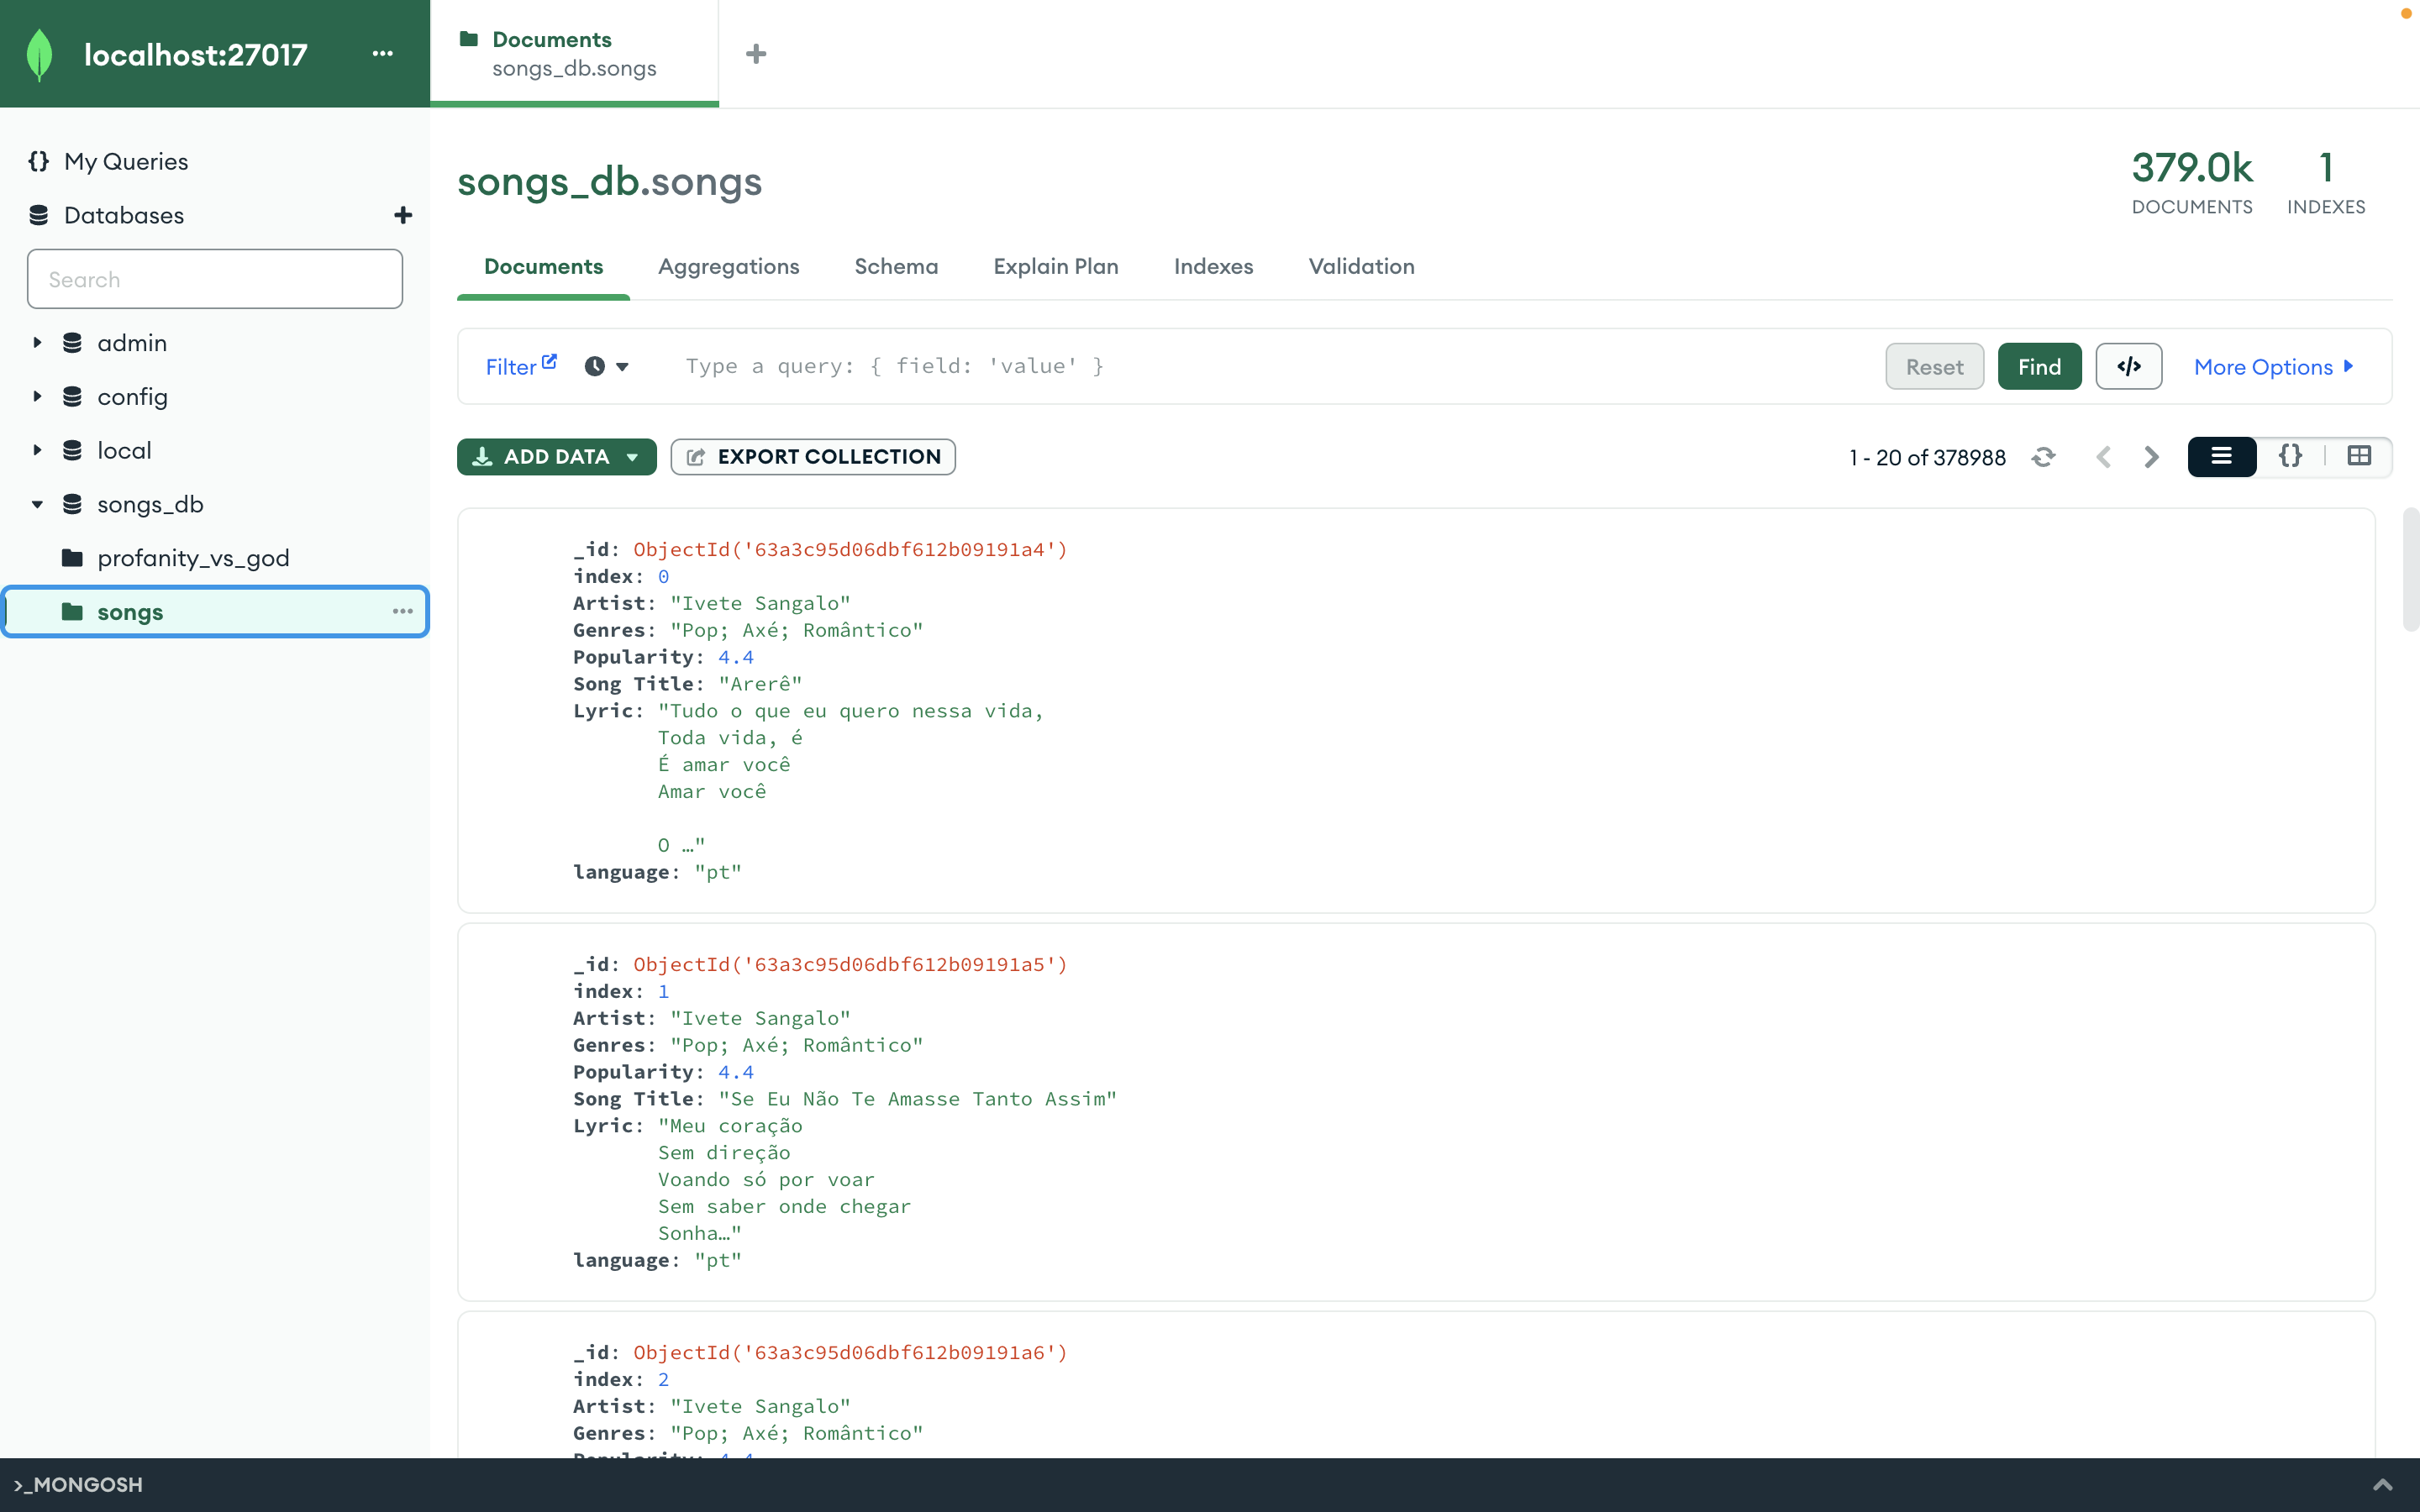The width and height of the screenshot is (2420, 1512).
Task: Switch to the Aggregations tab
Action: (728, 267)
